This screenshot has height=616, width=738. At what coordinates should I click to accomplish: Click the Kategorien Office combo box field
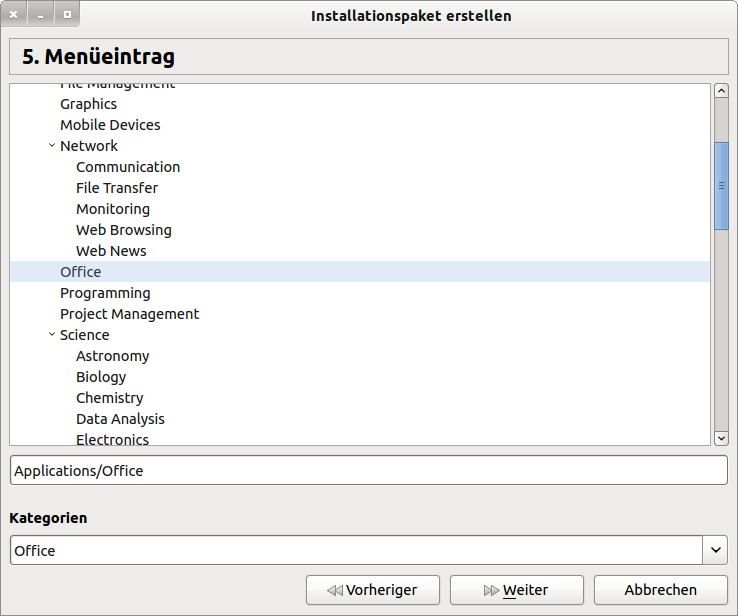355,550
